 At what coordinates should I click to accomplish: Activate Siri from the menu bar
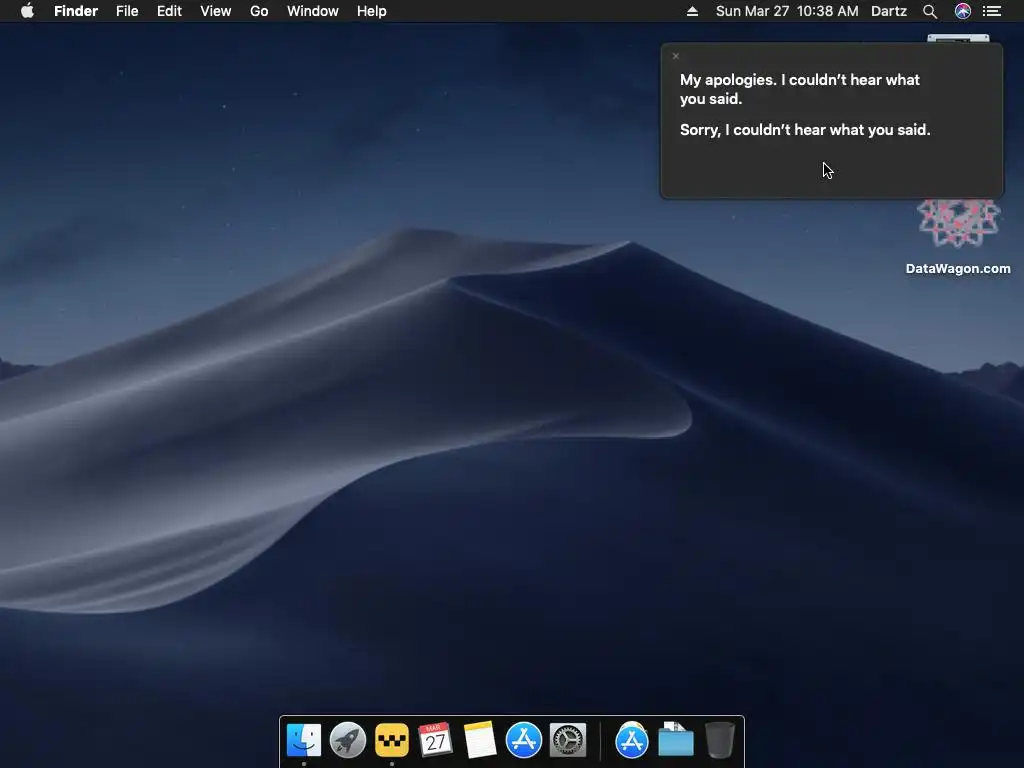click(963, 11)
